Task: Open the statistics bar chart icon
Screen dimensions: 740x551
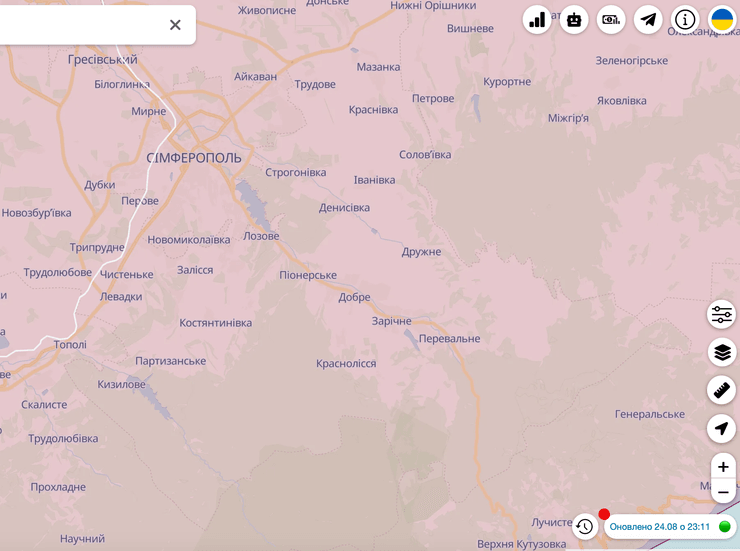Action: (x=537, y=19)
